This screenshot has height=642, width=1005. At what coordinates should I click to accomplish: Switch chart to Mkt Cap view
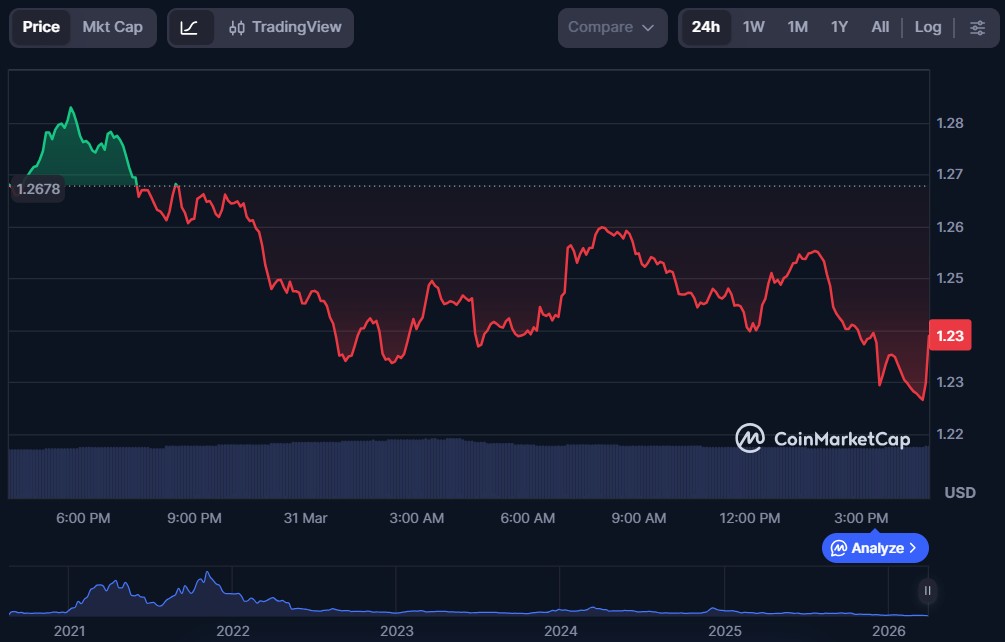(x=112, y=27)
